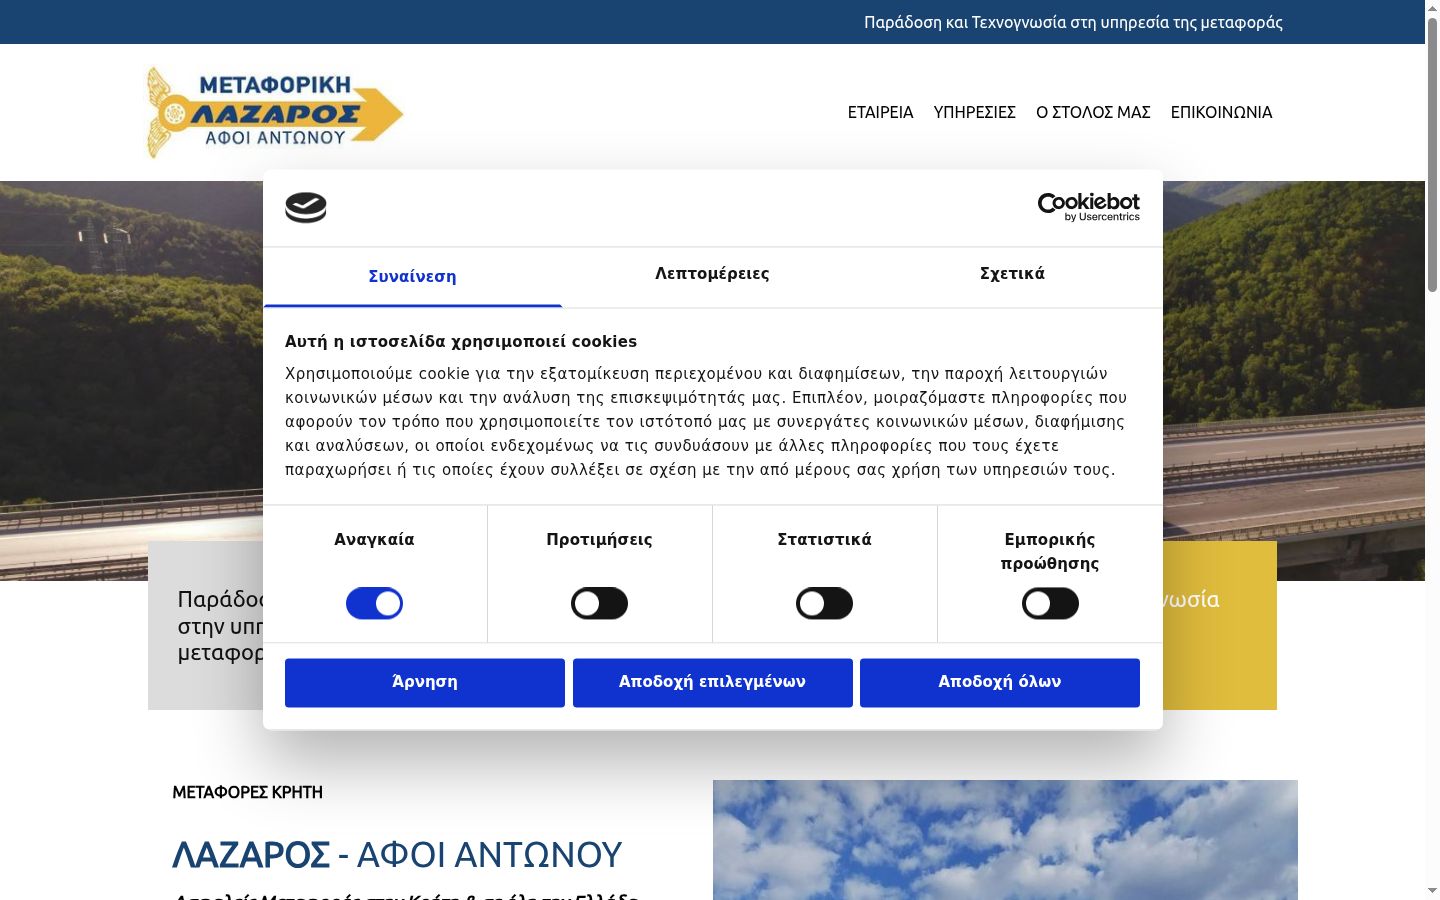
Task: Click the Αποδοχή επιλεγμένων button
Action: (712, 682)
